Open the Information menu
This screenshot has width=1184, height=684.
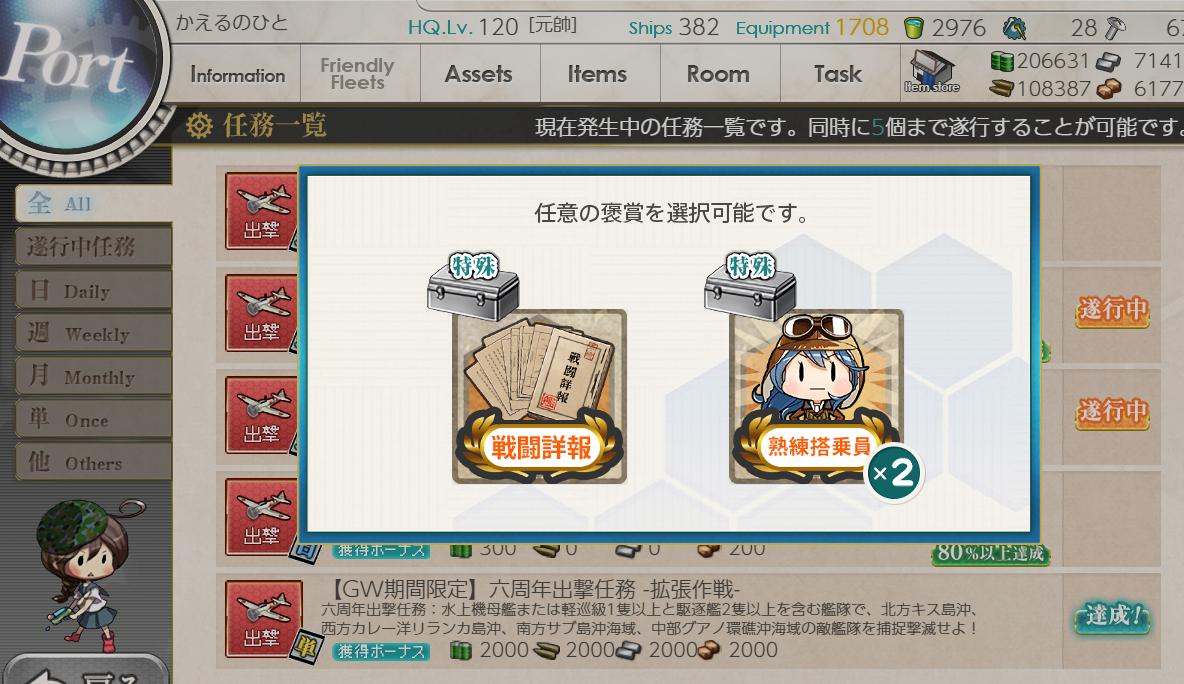[x=237, y=74]
